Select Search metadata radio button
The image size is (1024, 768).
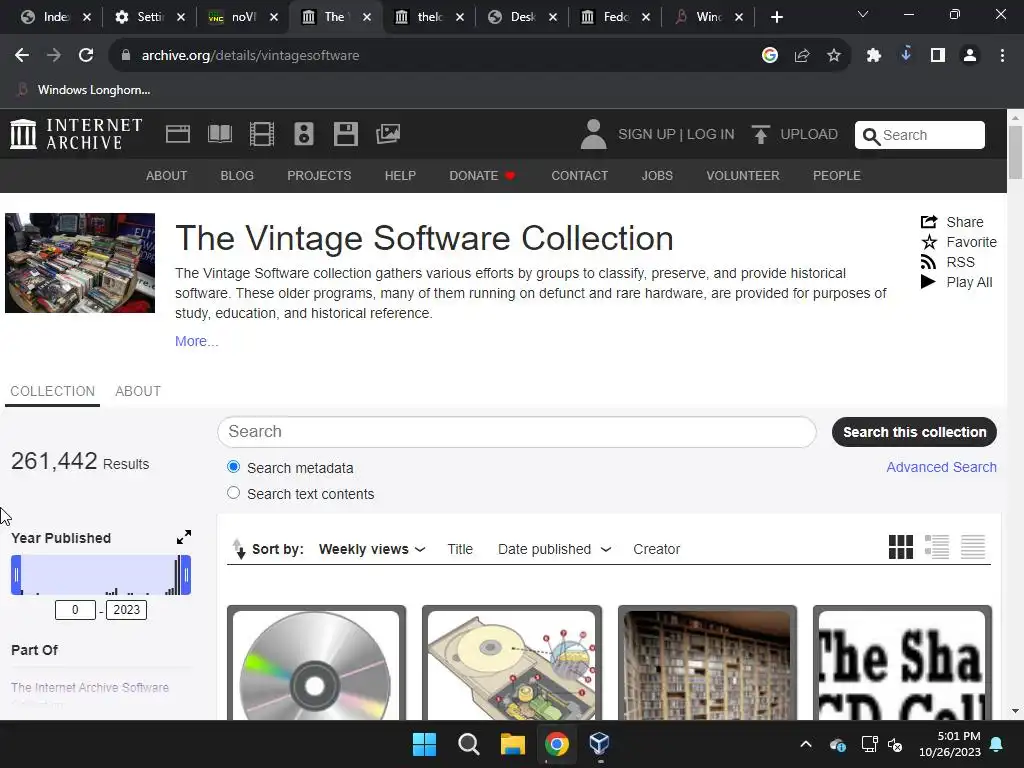[233, 467]
